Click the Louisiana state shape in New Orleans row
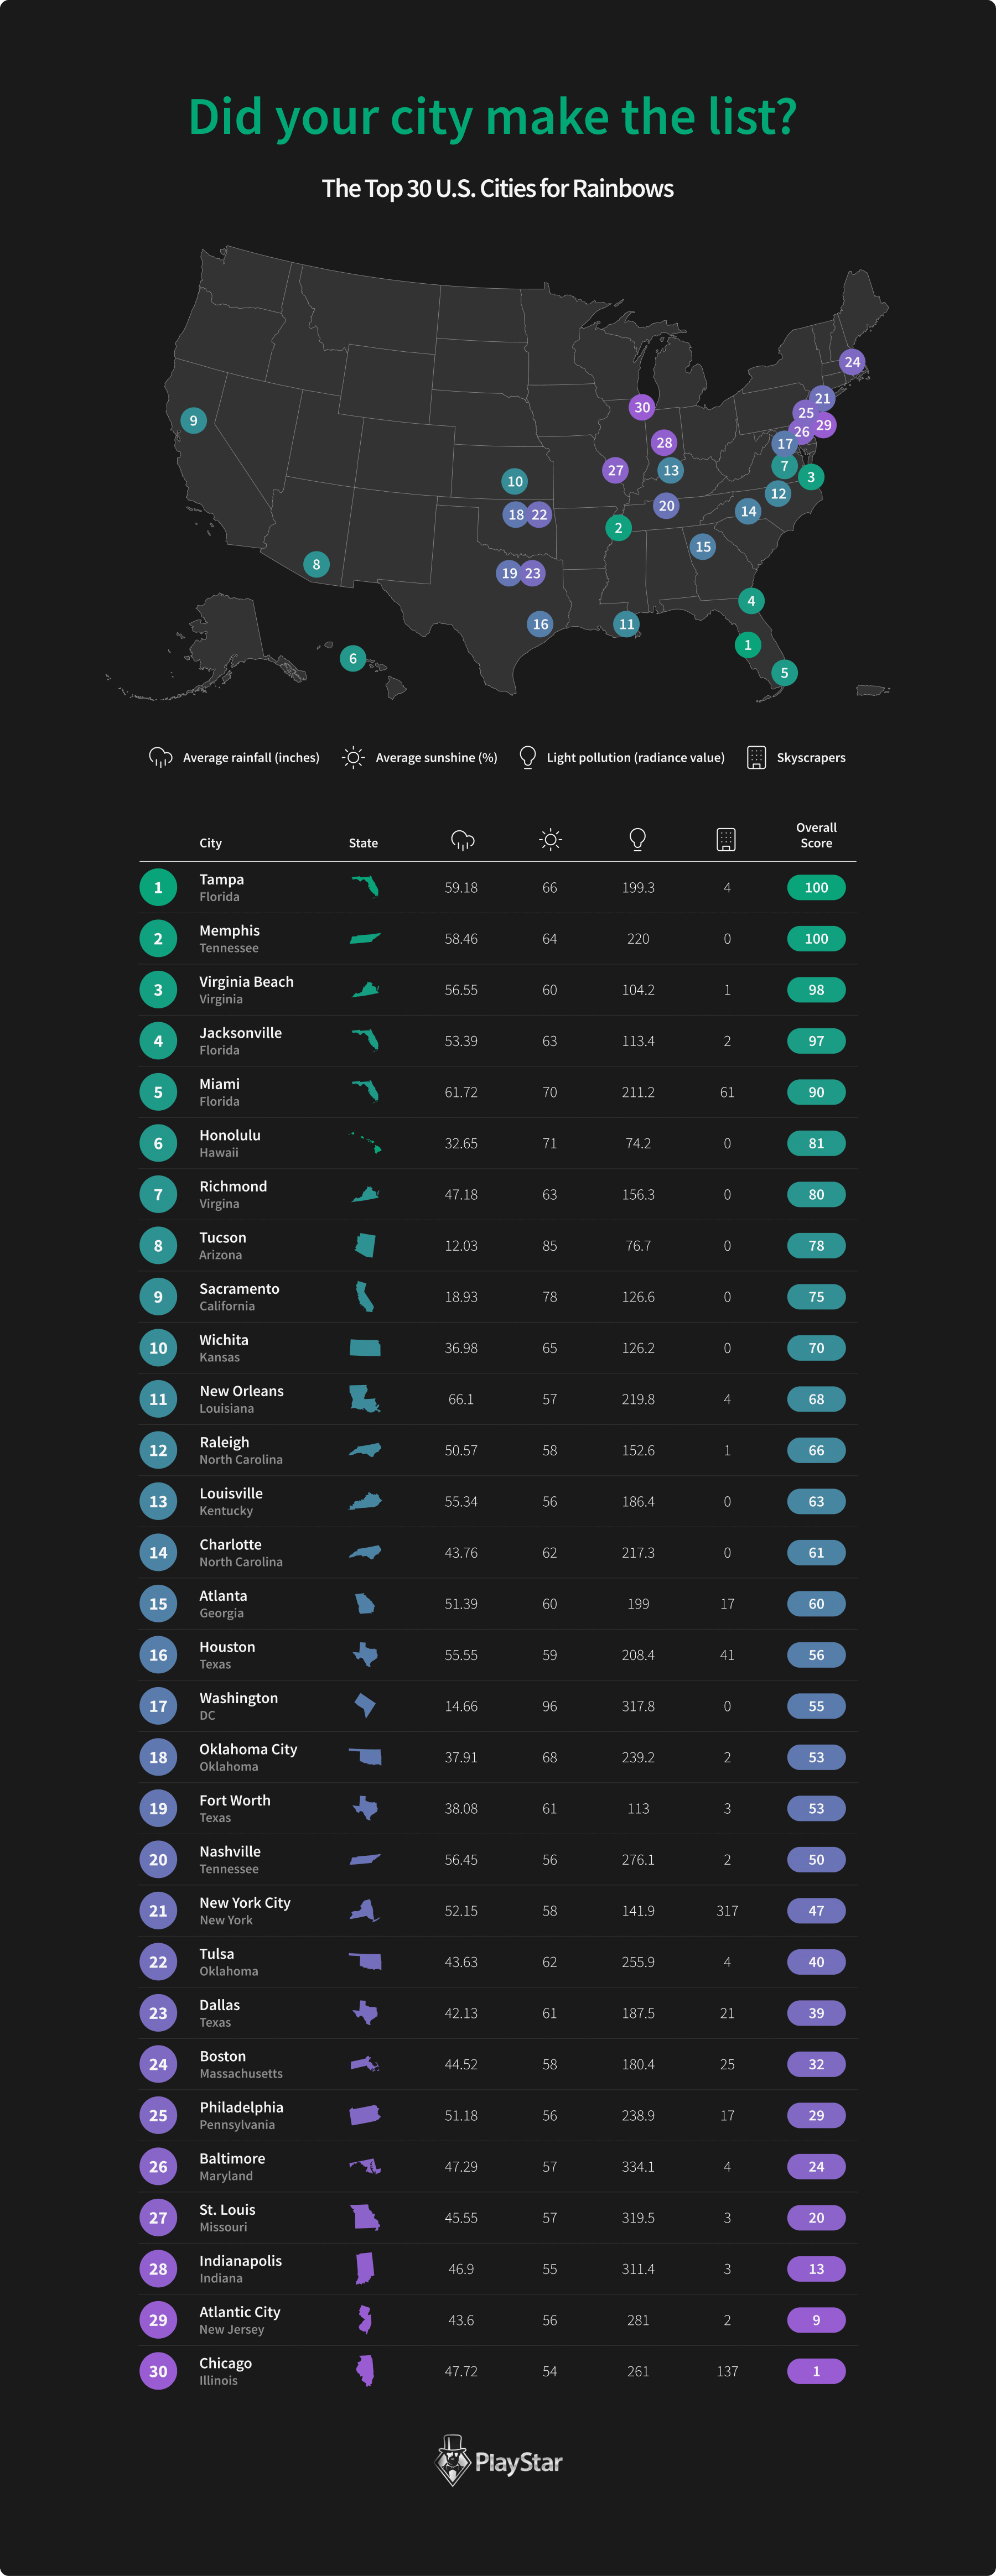996x2576 pixels. tap(365, 1399)
